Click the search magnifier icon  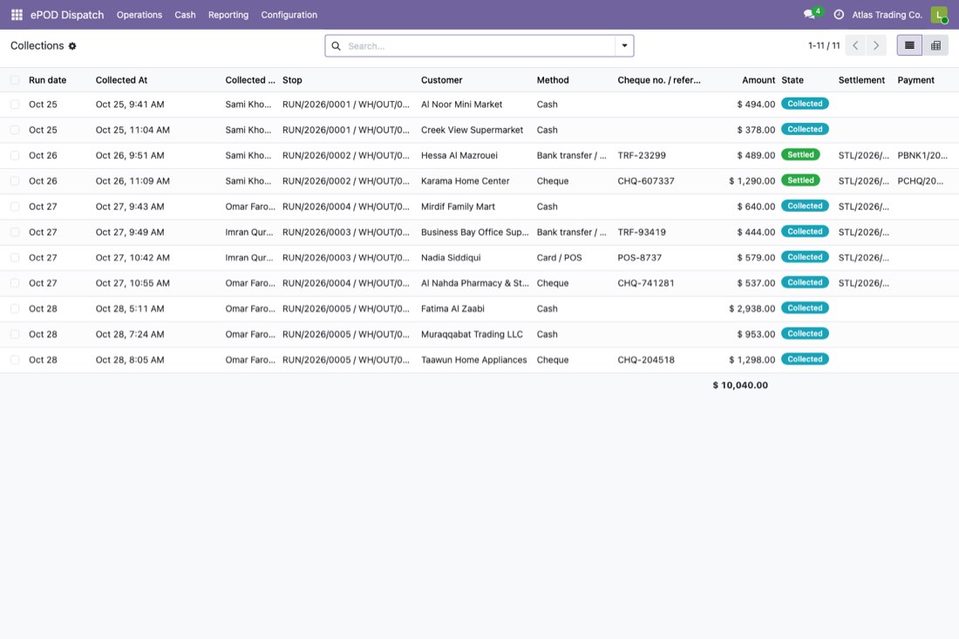click(336, 46)
